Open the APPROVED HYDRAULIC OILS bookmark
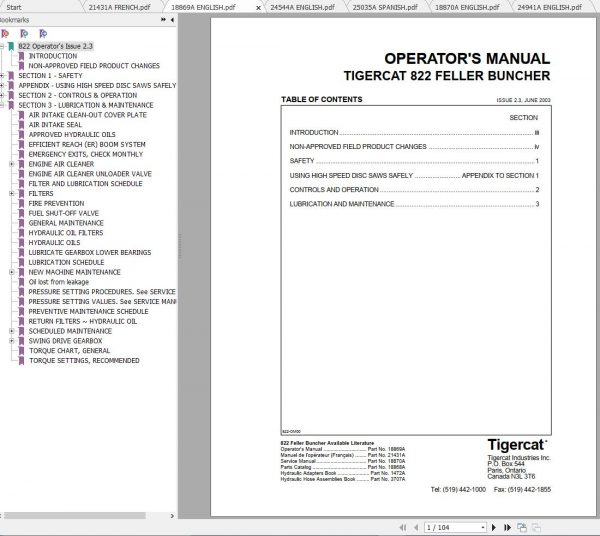Viewport: 600px width, 536px height. coord(72,135)
